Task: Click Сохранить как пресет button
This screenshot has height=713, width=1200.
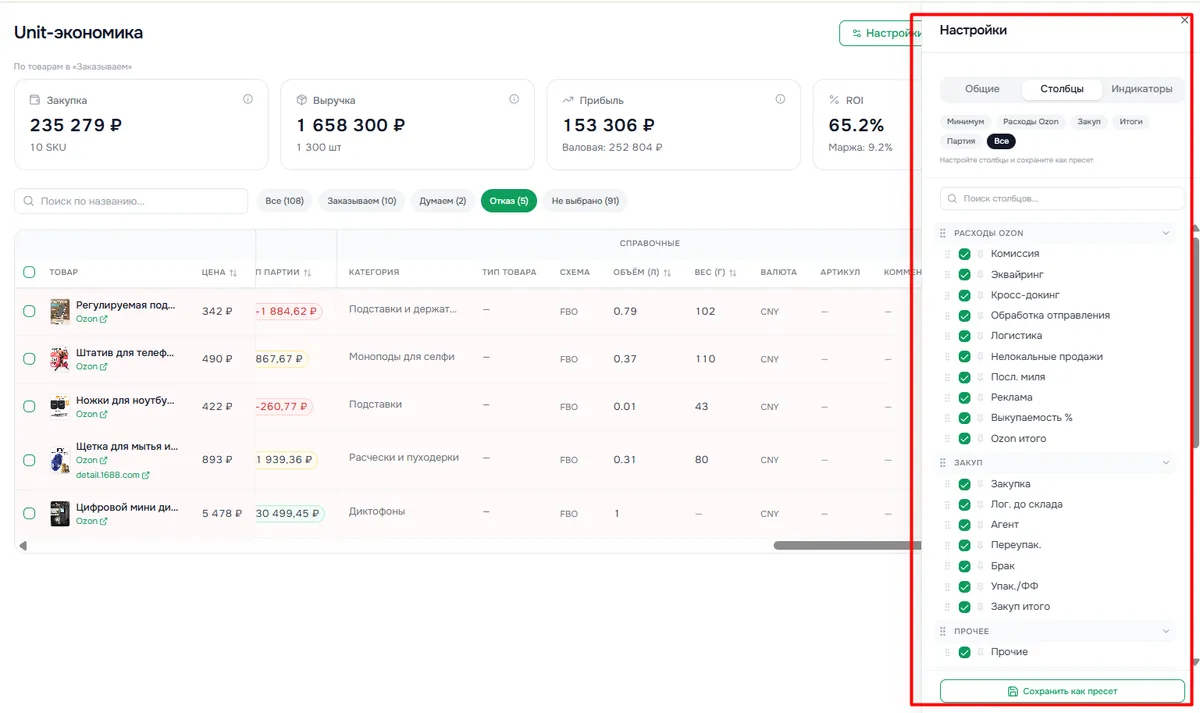Action: 1062,691
